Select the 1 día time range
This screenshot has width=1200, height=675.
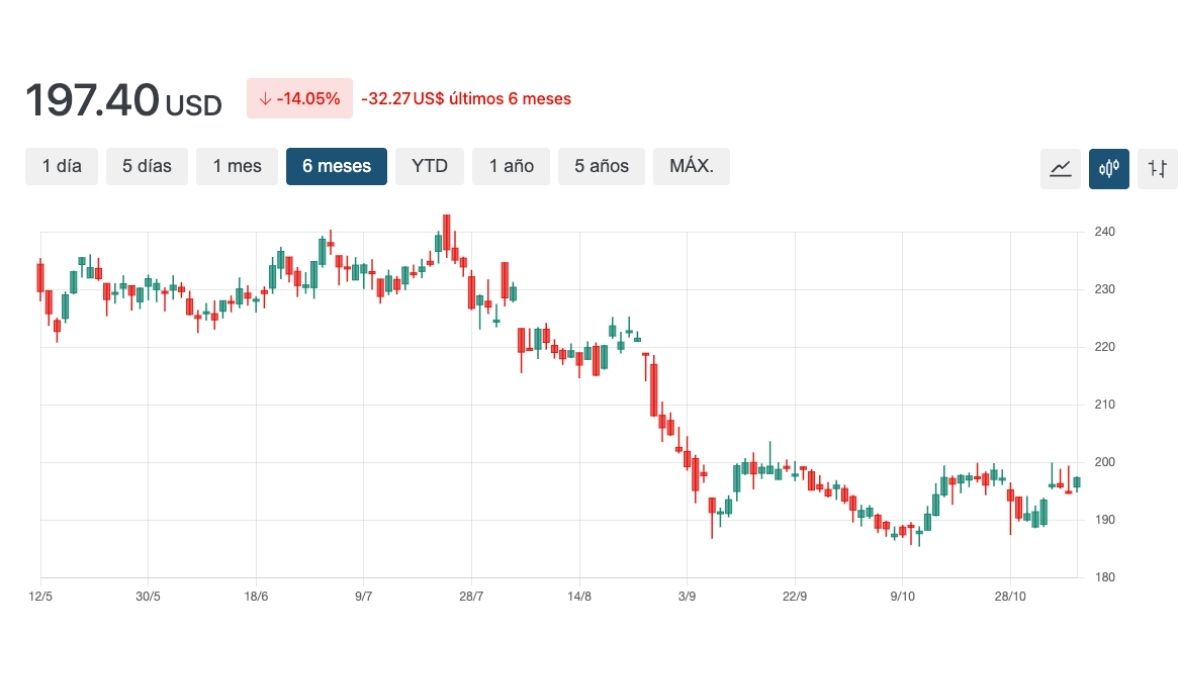click(x=62, y=166)
